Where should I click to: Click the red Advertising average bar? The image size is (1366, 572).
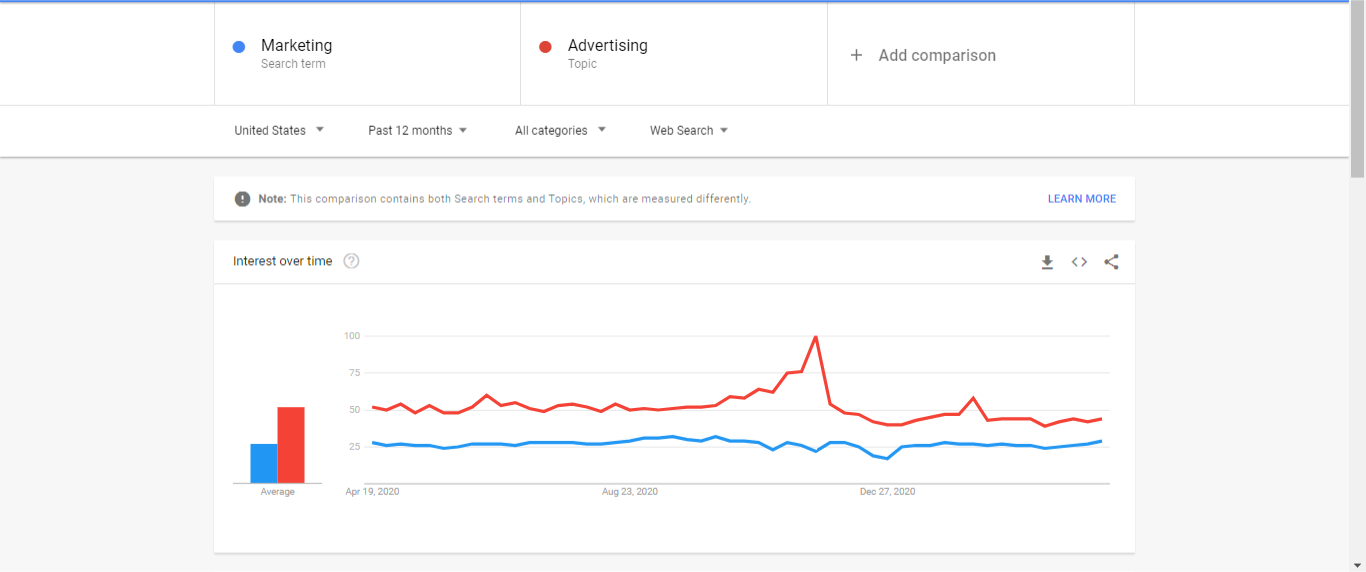(291, 445)
